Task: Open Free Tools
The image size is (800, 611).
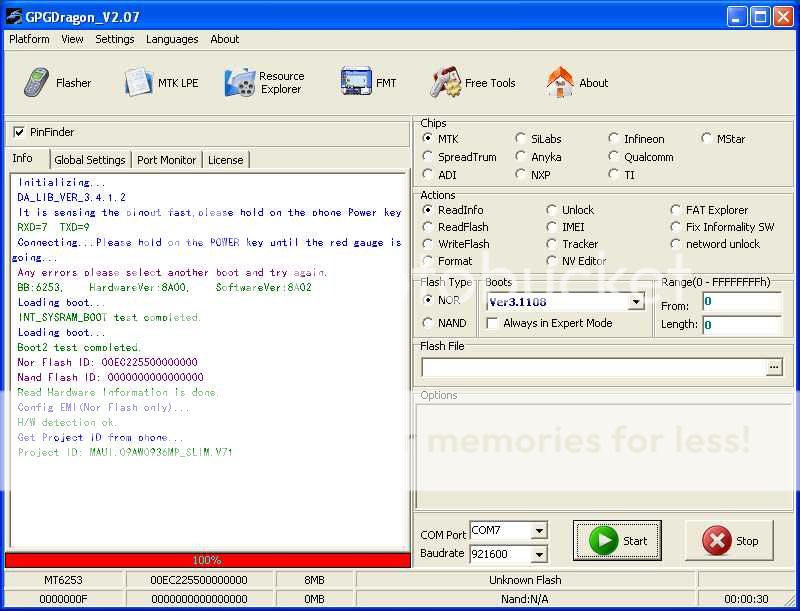Action: coord(473,83)
